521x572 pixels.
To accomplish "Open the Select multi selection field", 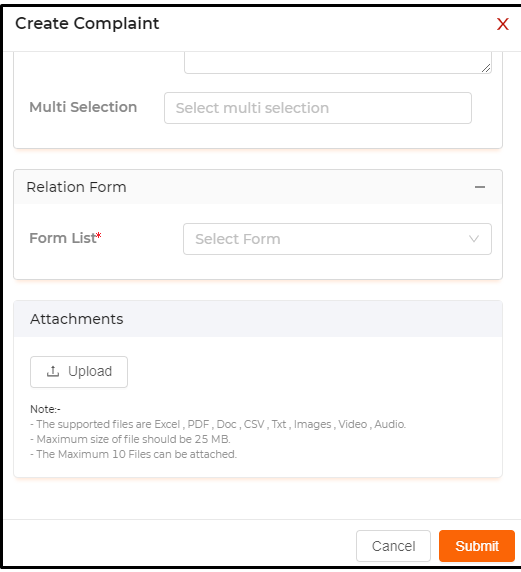I will pos(318,108).
